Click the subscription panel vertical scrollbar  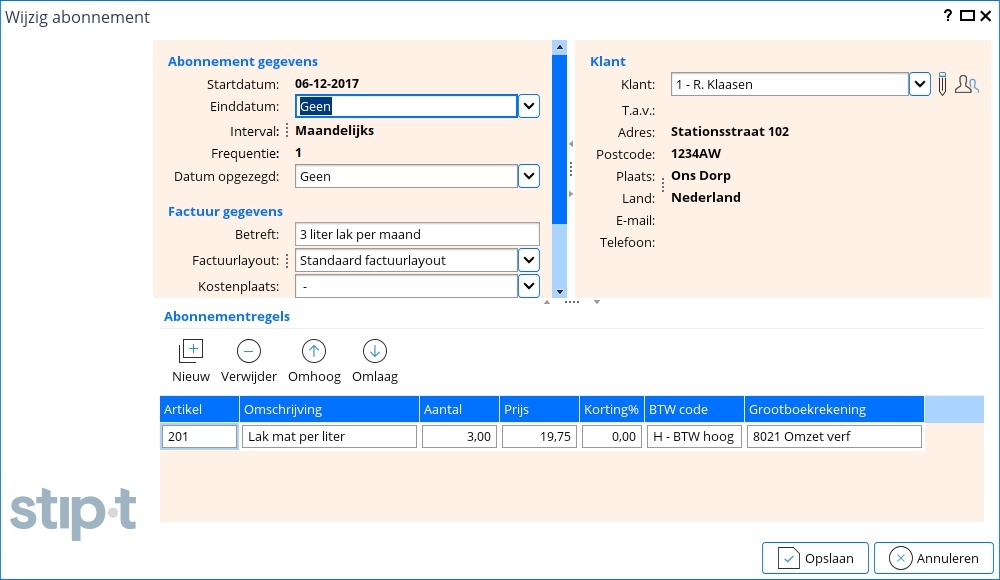559,140
